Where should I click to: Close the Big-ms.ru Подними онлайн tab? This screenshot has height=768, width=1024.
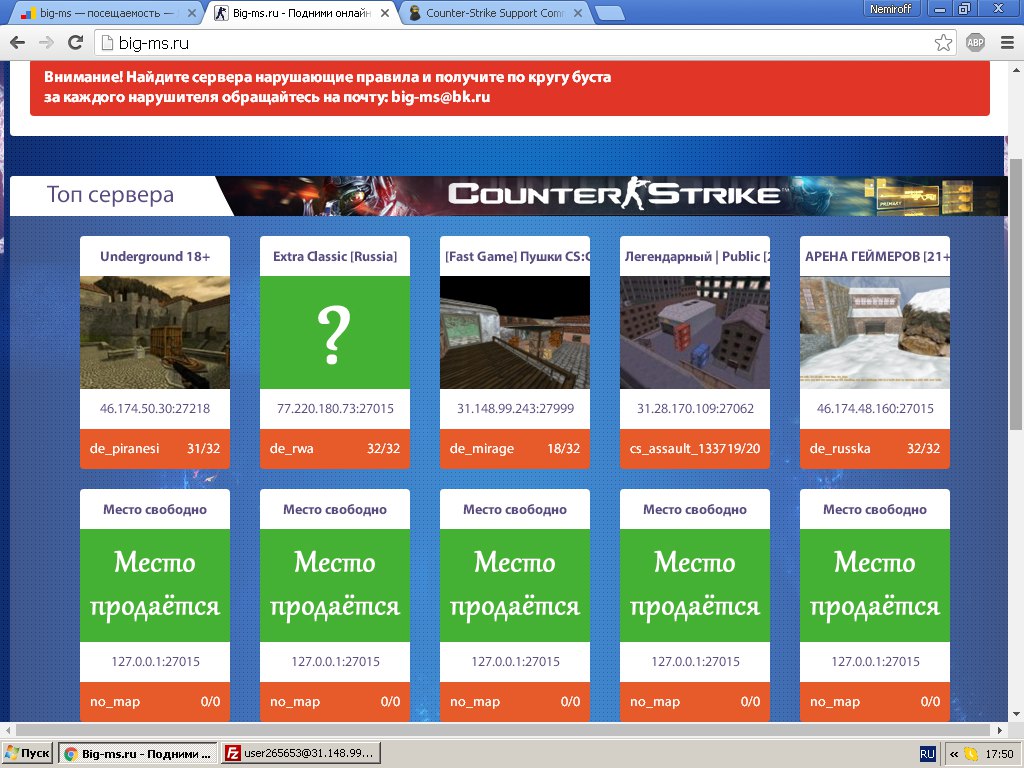[385, 13]
